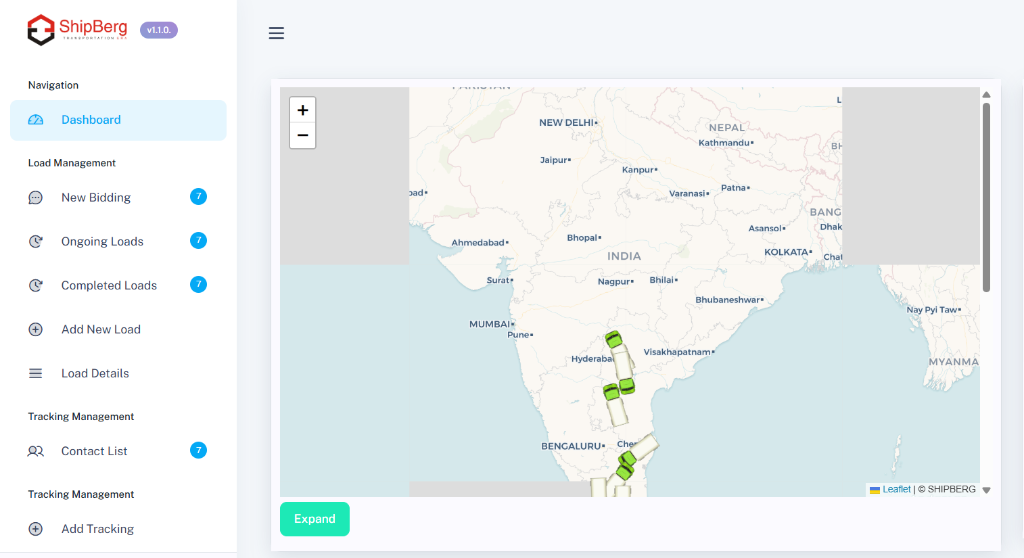Image resolution: width=1024 pixels, height=558 pixels.
Task: Click the Contact List people icon
Action: coord(36,452)
